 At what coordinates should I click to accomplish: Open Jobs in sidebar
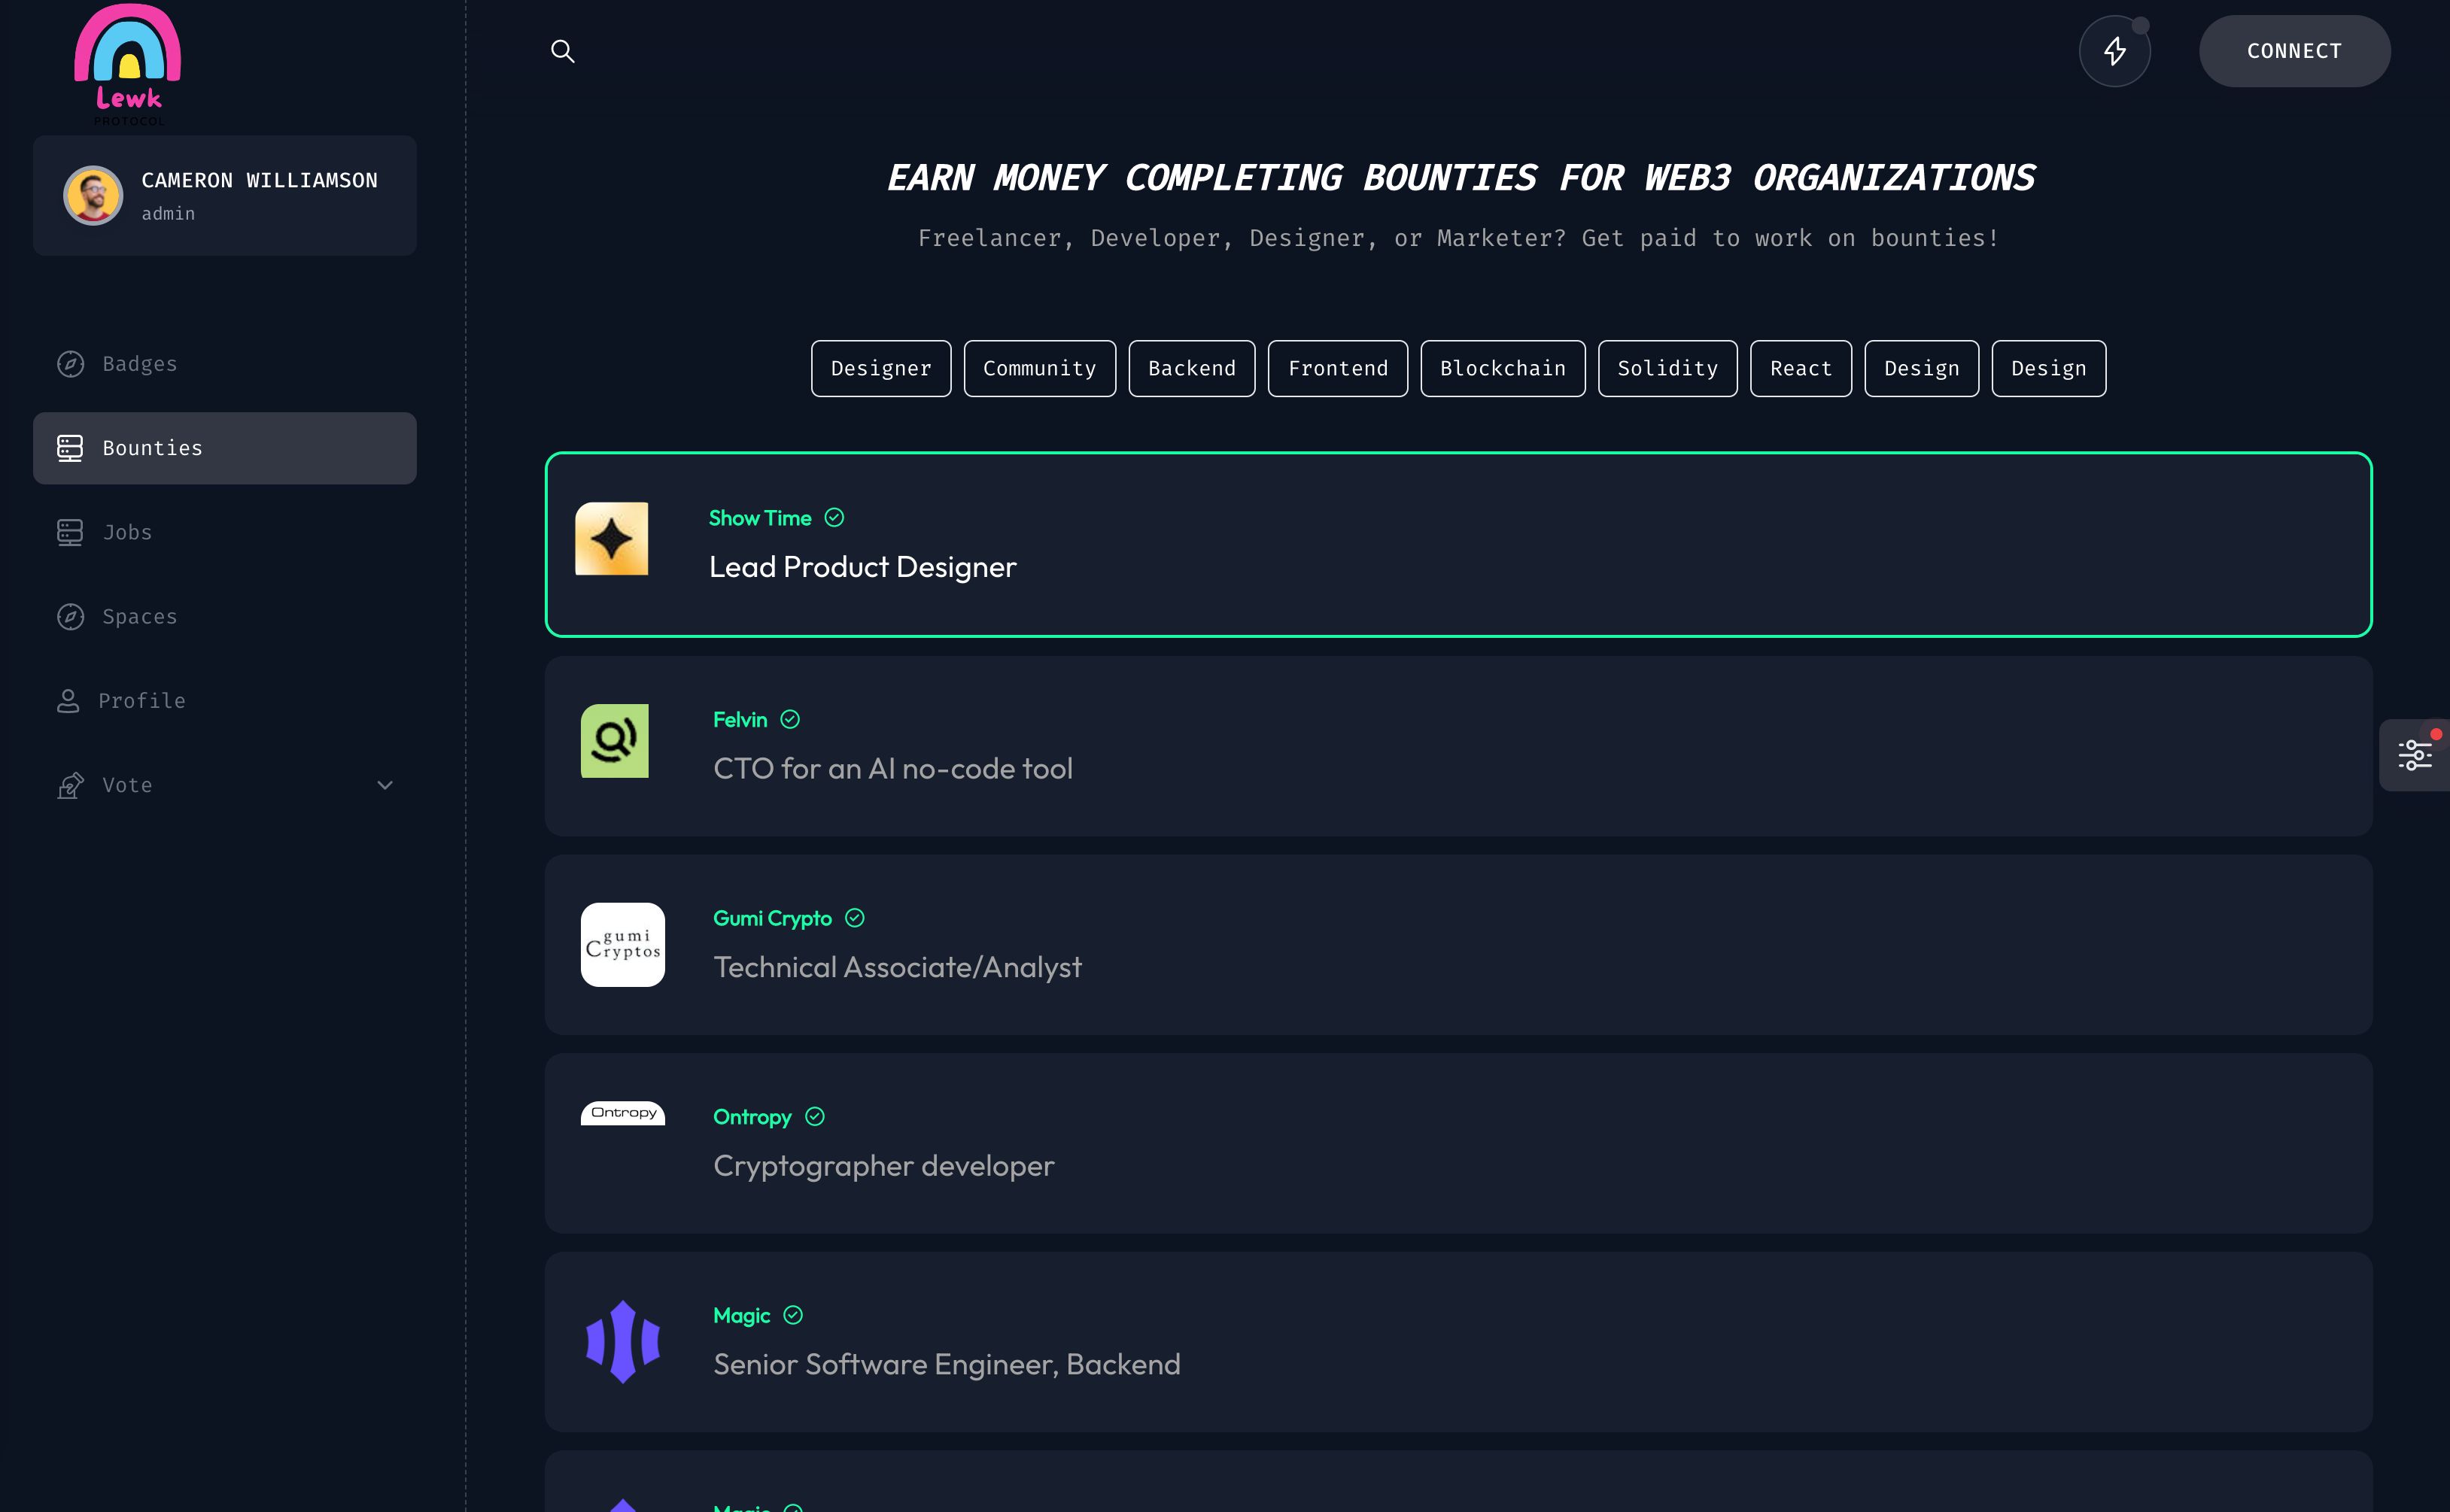[225, 532]
